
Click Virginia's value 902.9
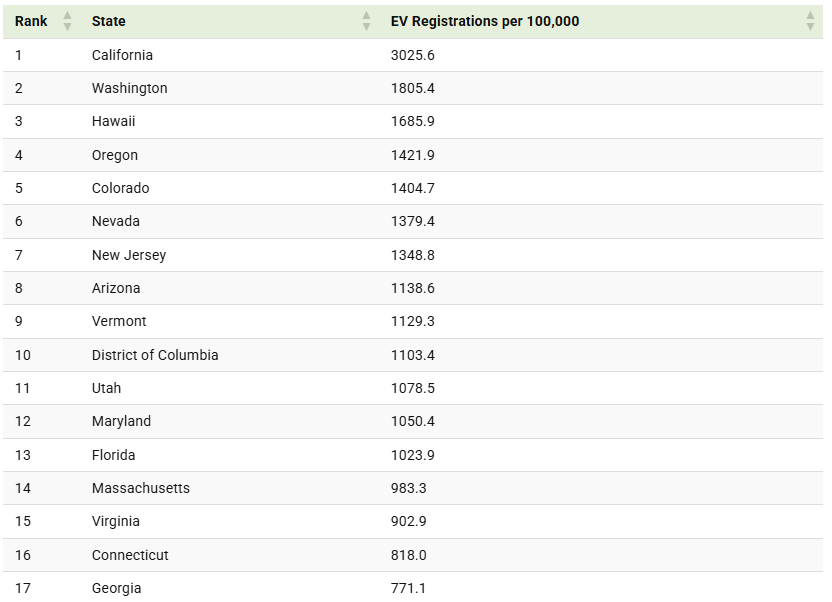pyautogui.click(x=408, y=521)
